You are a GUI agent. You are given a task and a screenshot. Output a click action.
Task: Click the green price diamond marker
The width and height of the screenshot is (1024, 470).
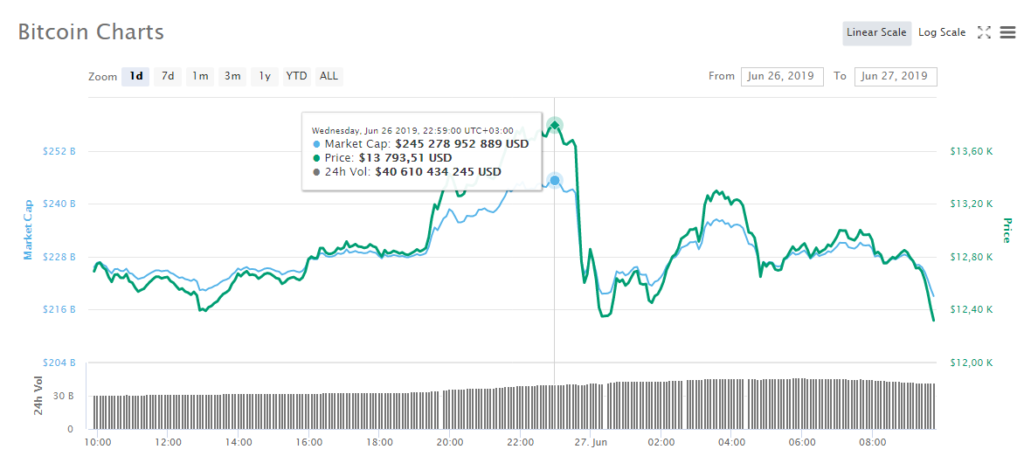click(x=554, y=125)
